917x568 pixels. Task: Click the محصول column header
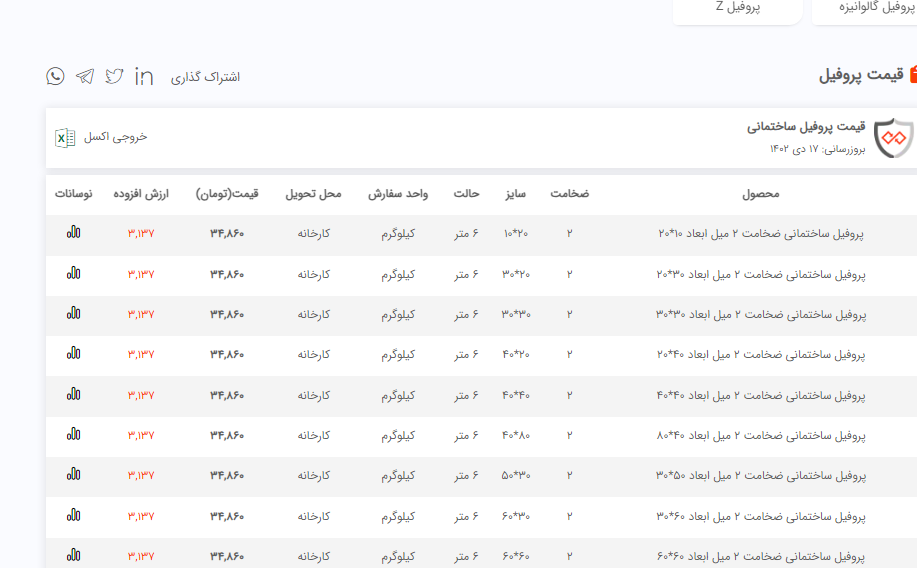760,193
